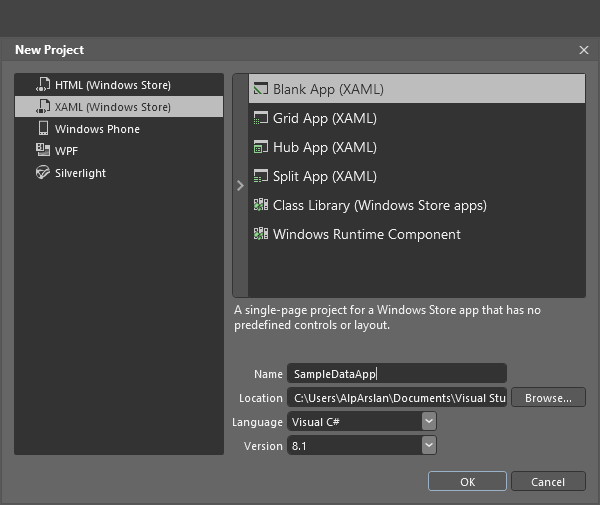Select the Windows Phone project type
Viewport: 600px width, 505px height.
(97, 129)
